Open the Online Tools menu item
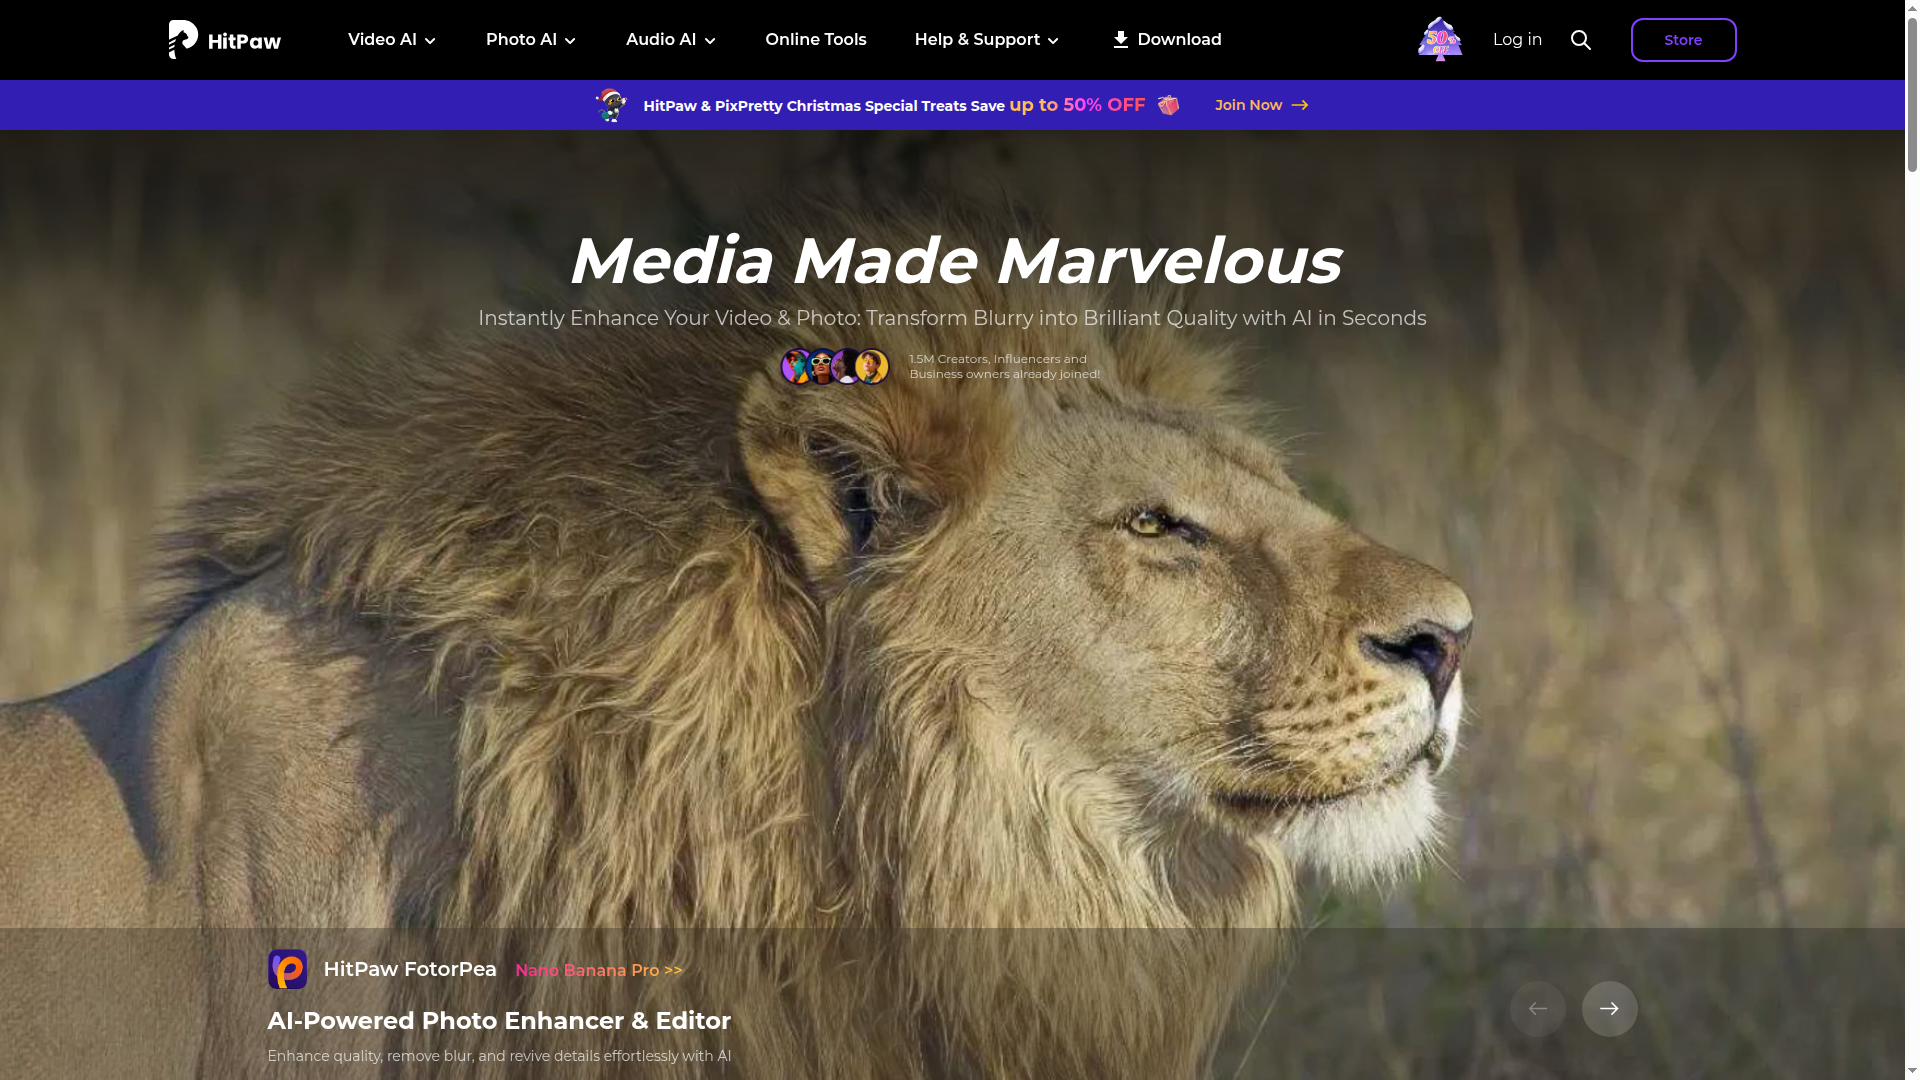 click(x=816, y=40)
